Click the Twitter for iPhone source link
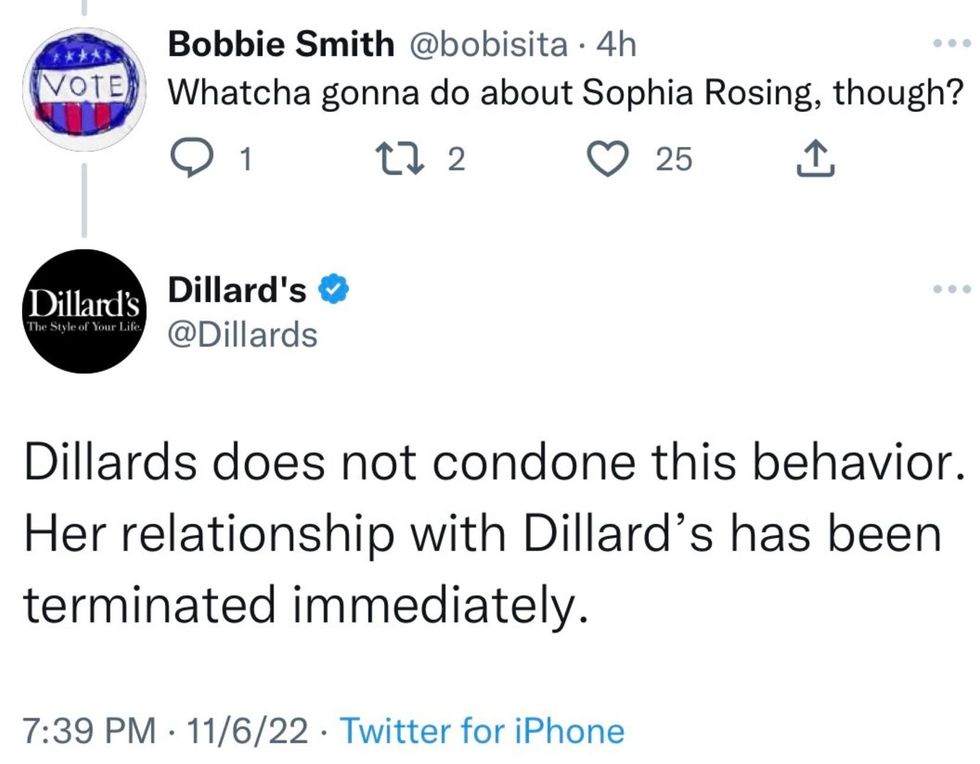980x764 pixels. (482, 731)
